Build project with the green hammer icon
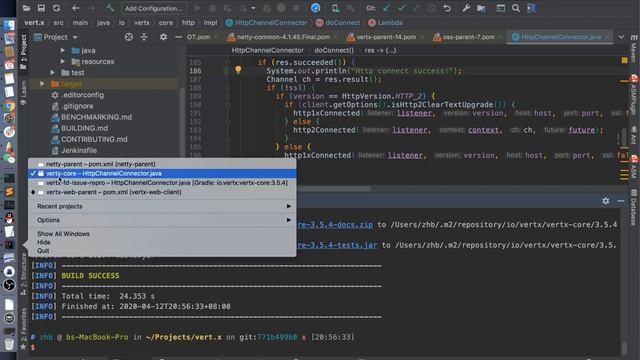Screen dimensions: 640x360 click(x=110, y=8)
